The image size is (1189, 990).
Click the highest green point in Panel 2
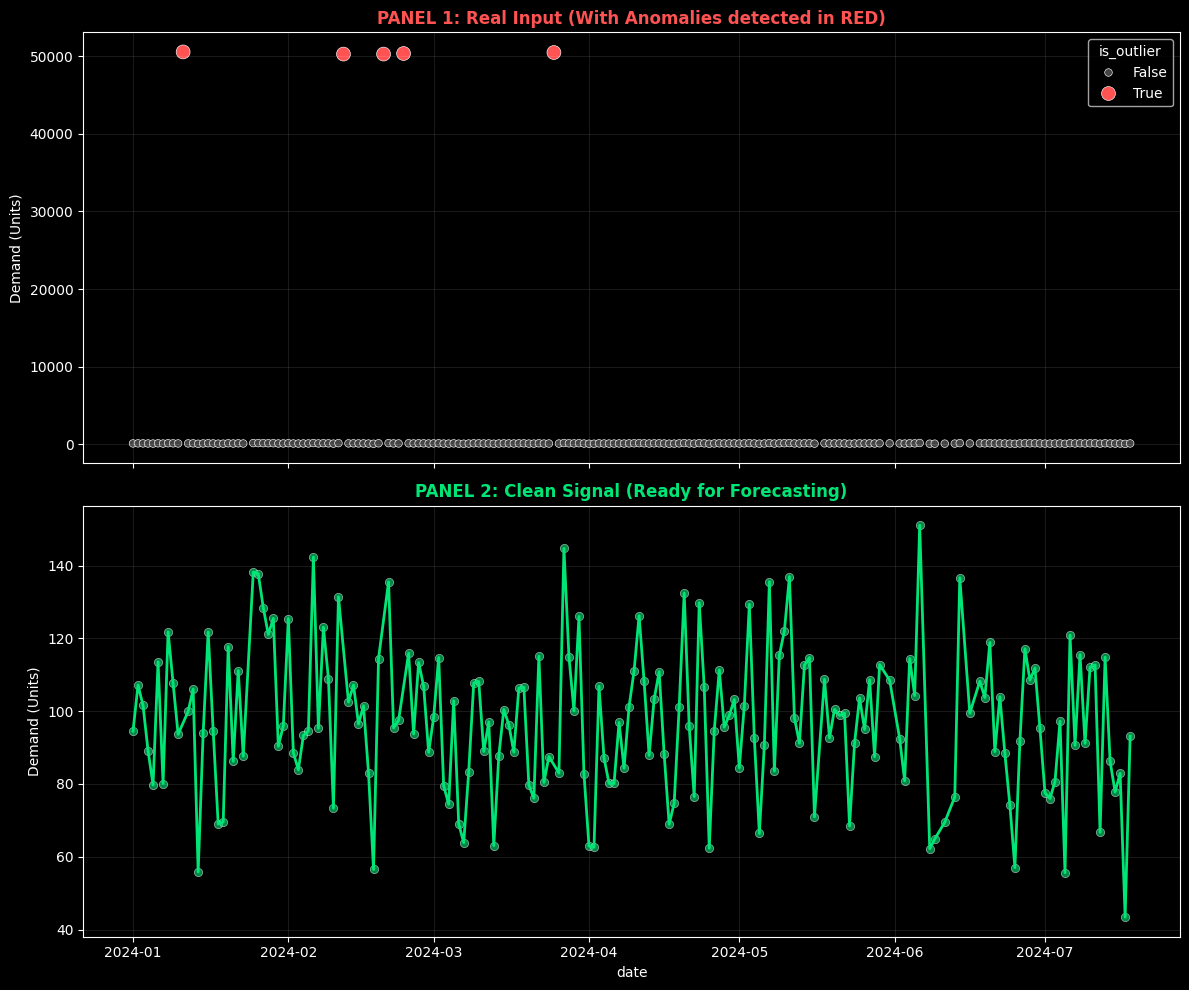(x=920, y=525)
